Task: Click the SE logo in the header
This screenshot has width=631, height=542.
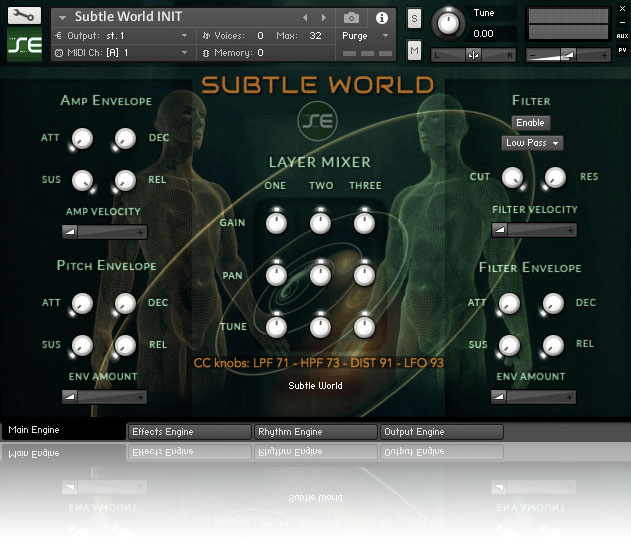Action: click(24, 46)
